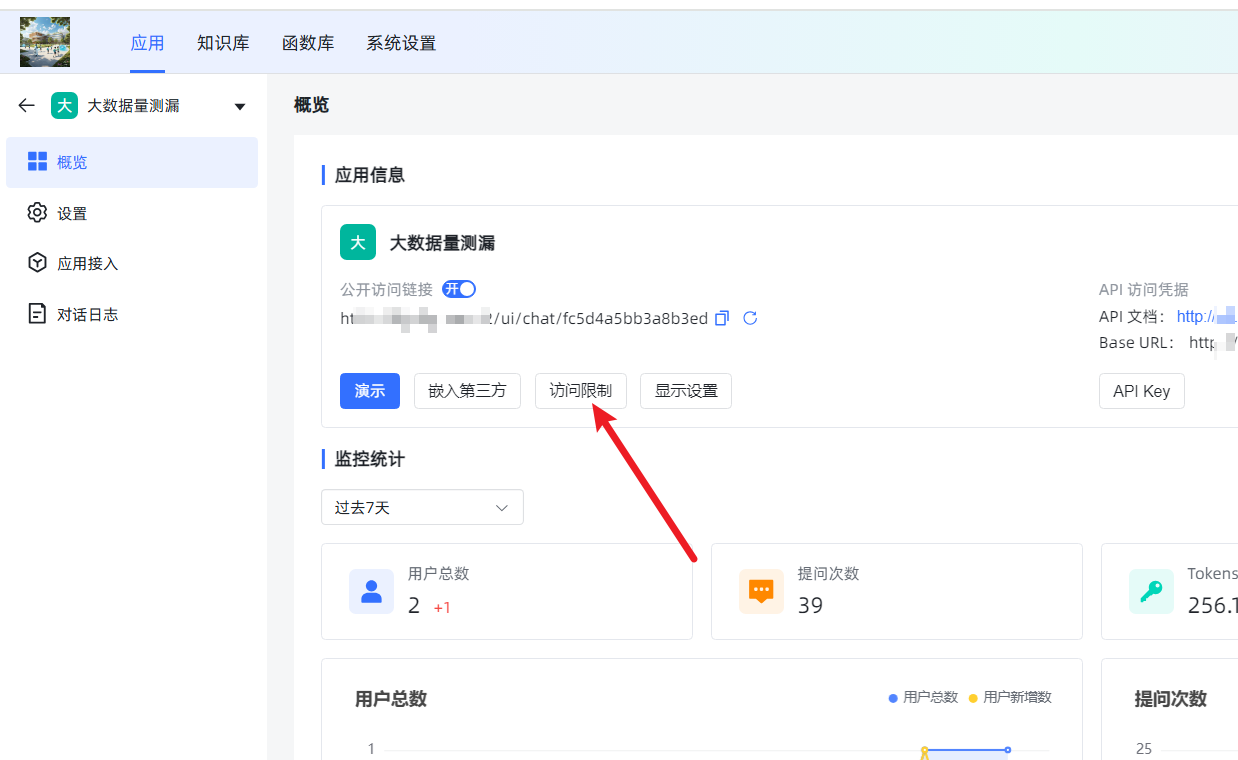Image resolution: width=1238 pixels, height=760 pixels.
Task: Click the blue 演示 button
Action: pos(370,391)
